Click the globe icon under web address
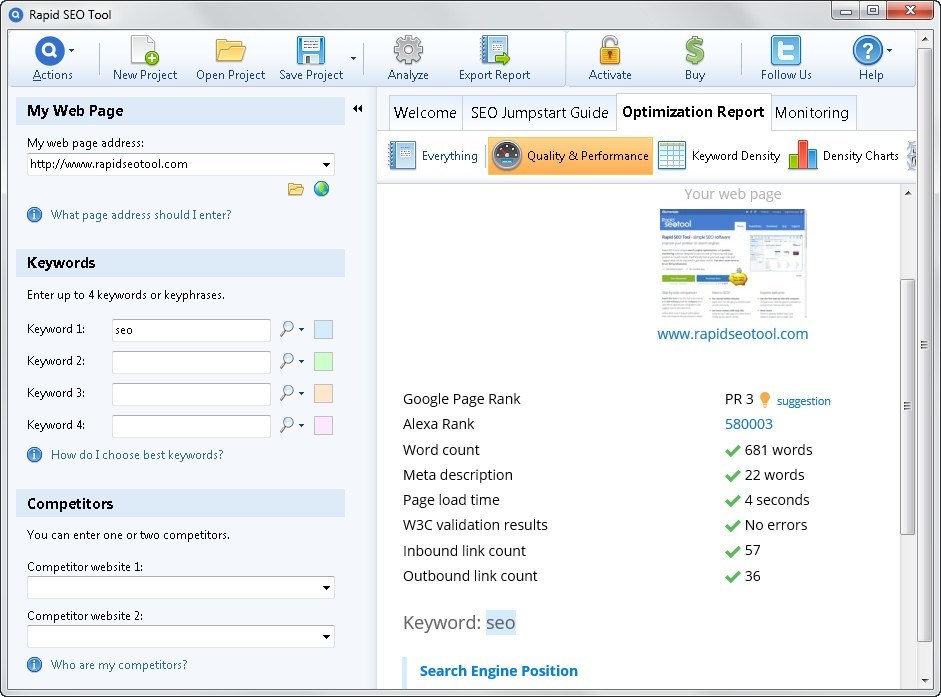The width and height of the screenshot is (941, 697). [x=321, y=189]
